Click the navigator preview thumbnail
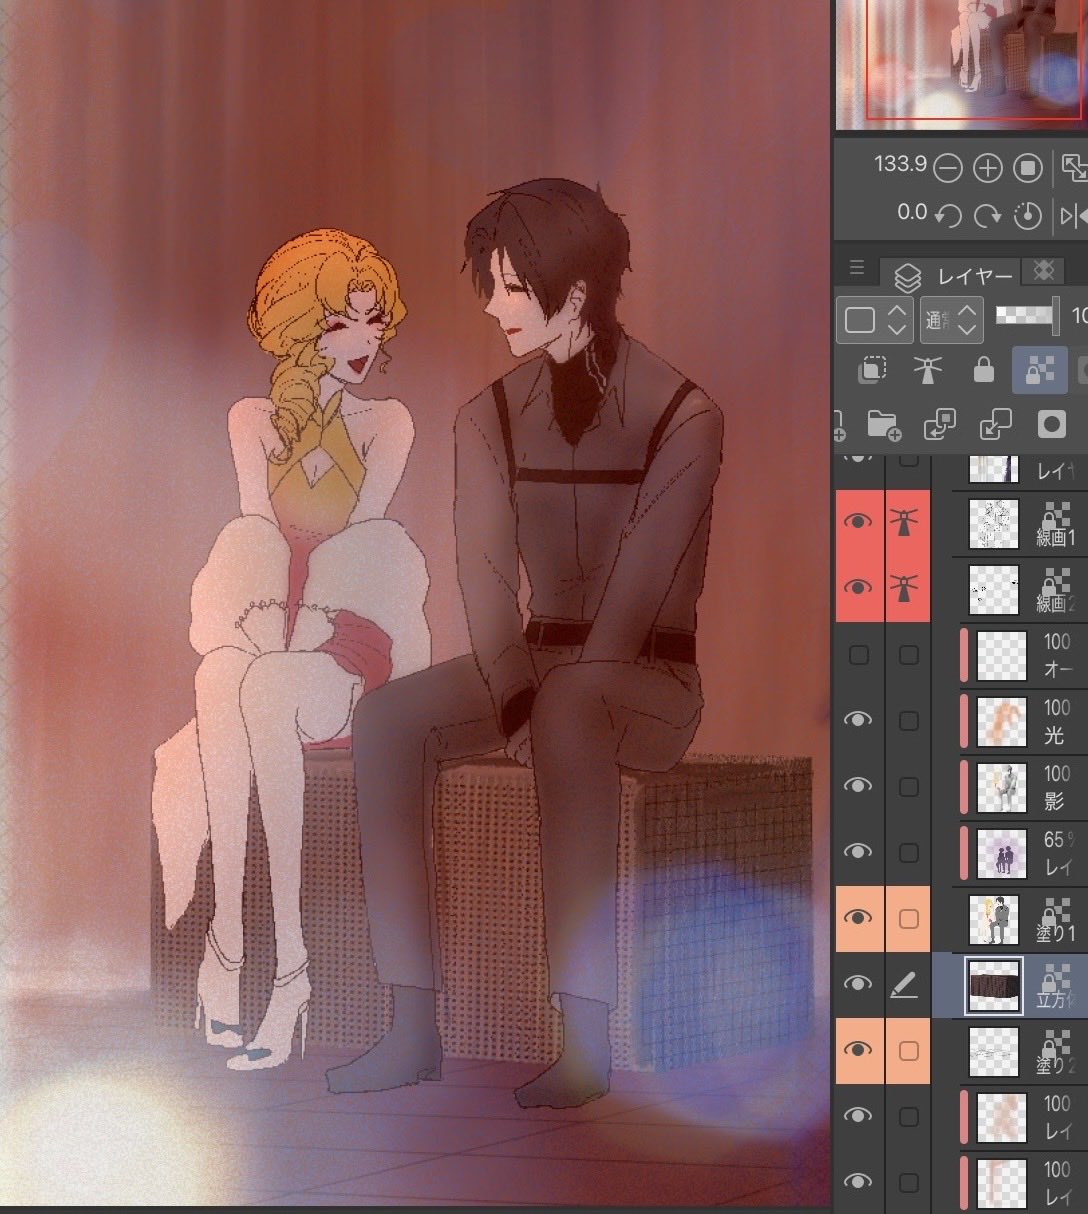Screen dimensions: 1088x1214 [x=961, y=65]
